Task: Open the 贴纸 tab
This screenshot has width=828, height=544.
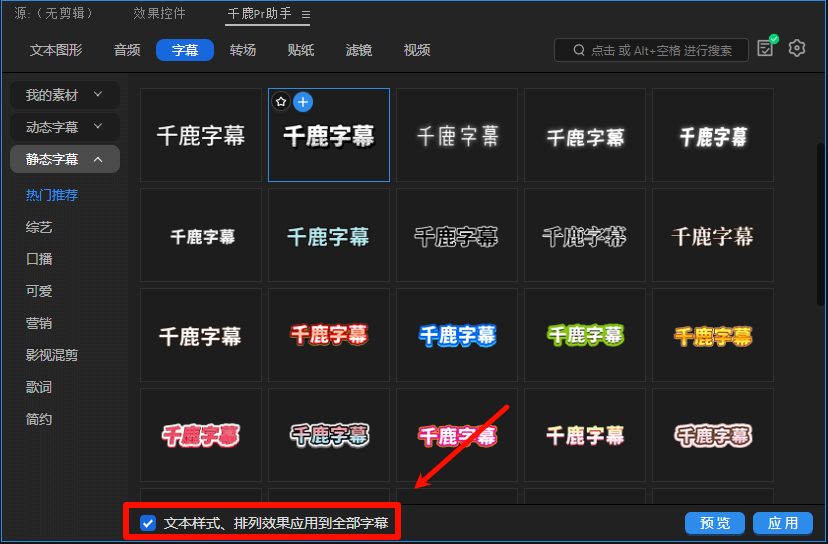Action: [301, 50]
